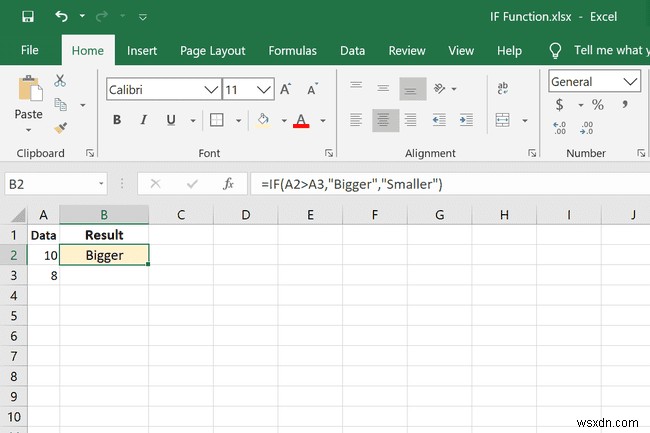Screen dimensions: 650x433
Task: Click the Tell me lightbulb icon
Action: (x=555, y=51)
